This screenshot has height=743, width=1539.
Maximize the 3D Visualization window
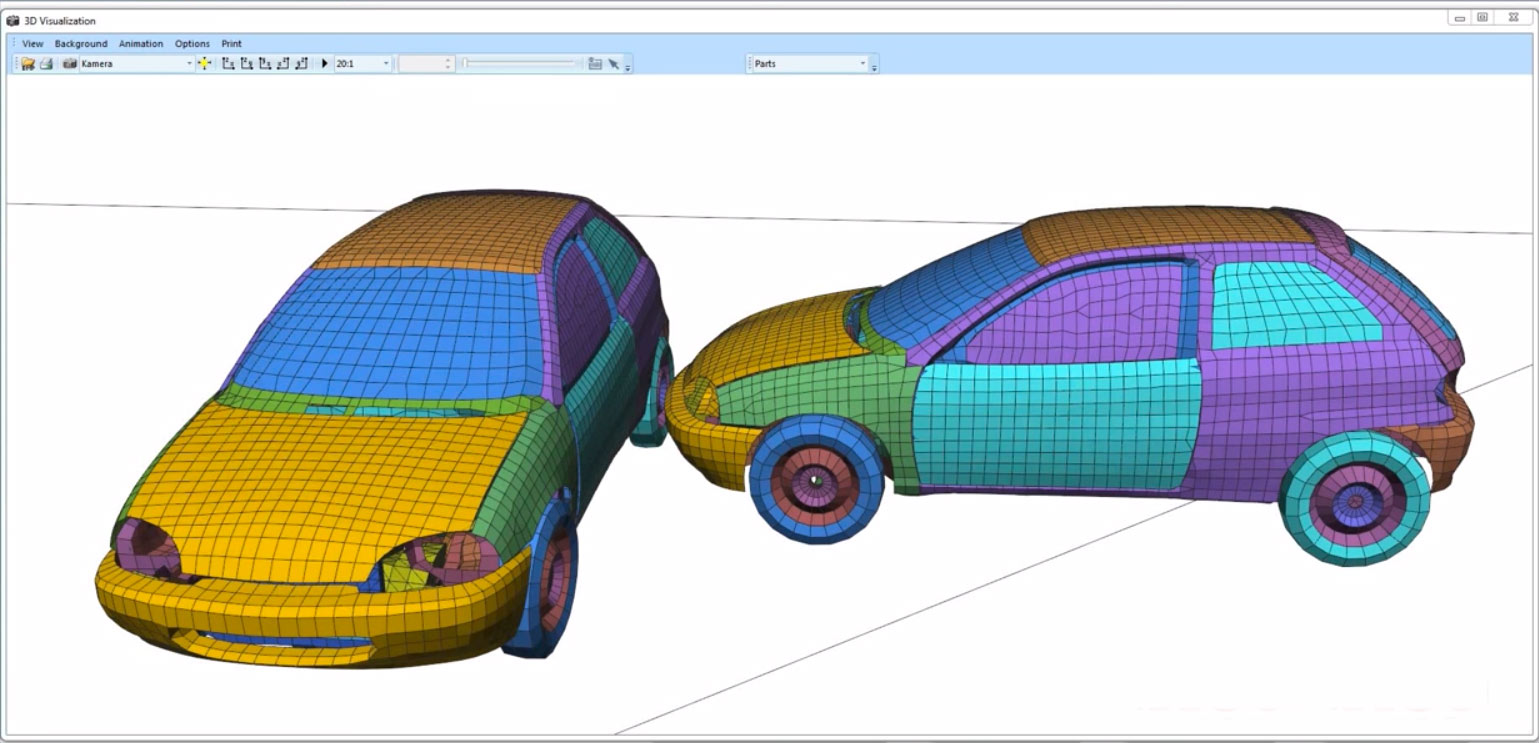pyautogui.click(x=1483, y=18)
